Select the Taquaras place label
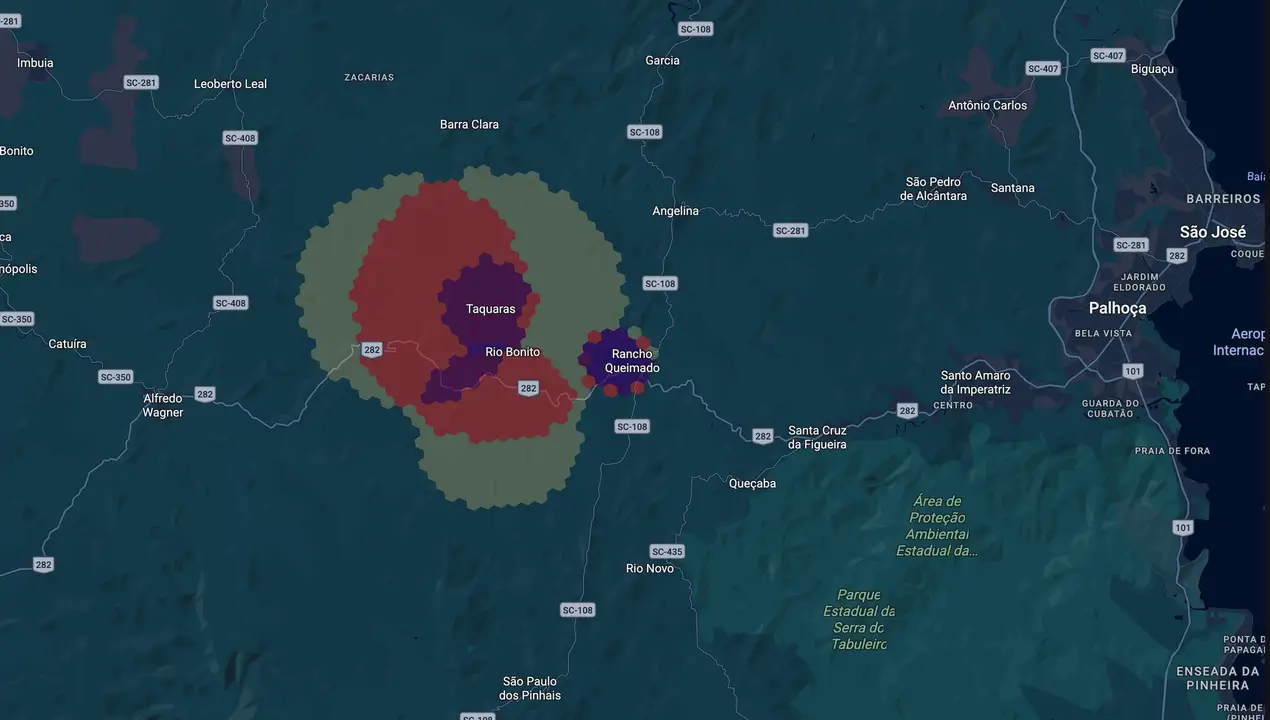The image size is (1270, 720). [491, 309]
